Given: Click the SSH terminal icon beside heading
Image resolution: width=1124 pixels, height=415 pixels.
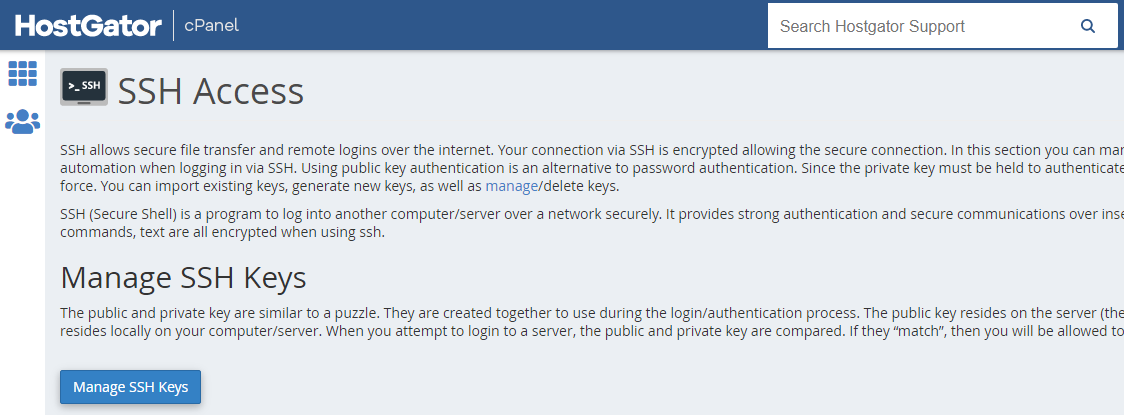Looking at the screenshot, I should pyautogui.click(x=84, y=87).
